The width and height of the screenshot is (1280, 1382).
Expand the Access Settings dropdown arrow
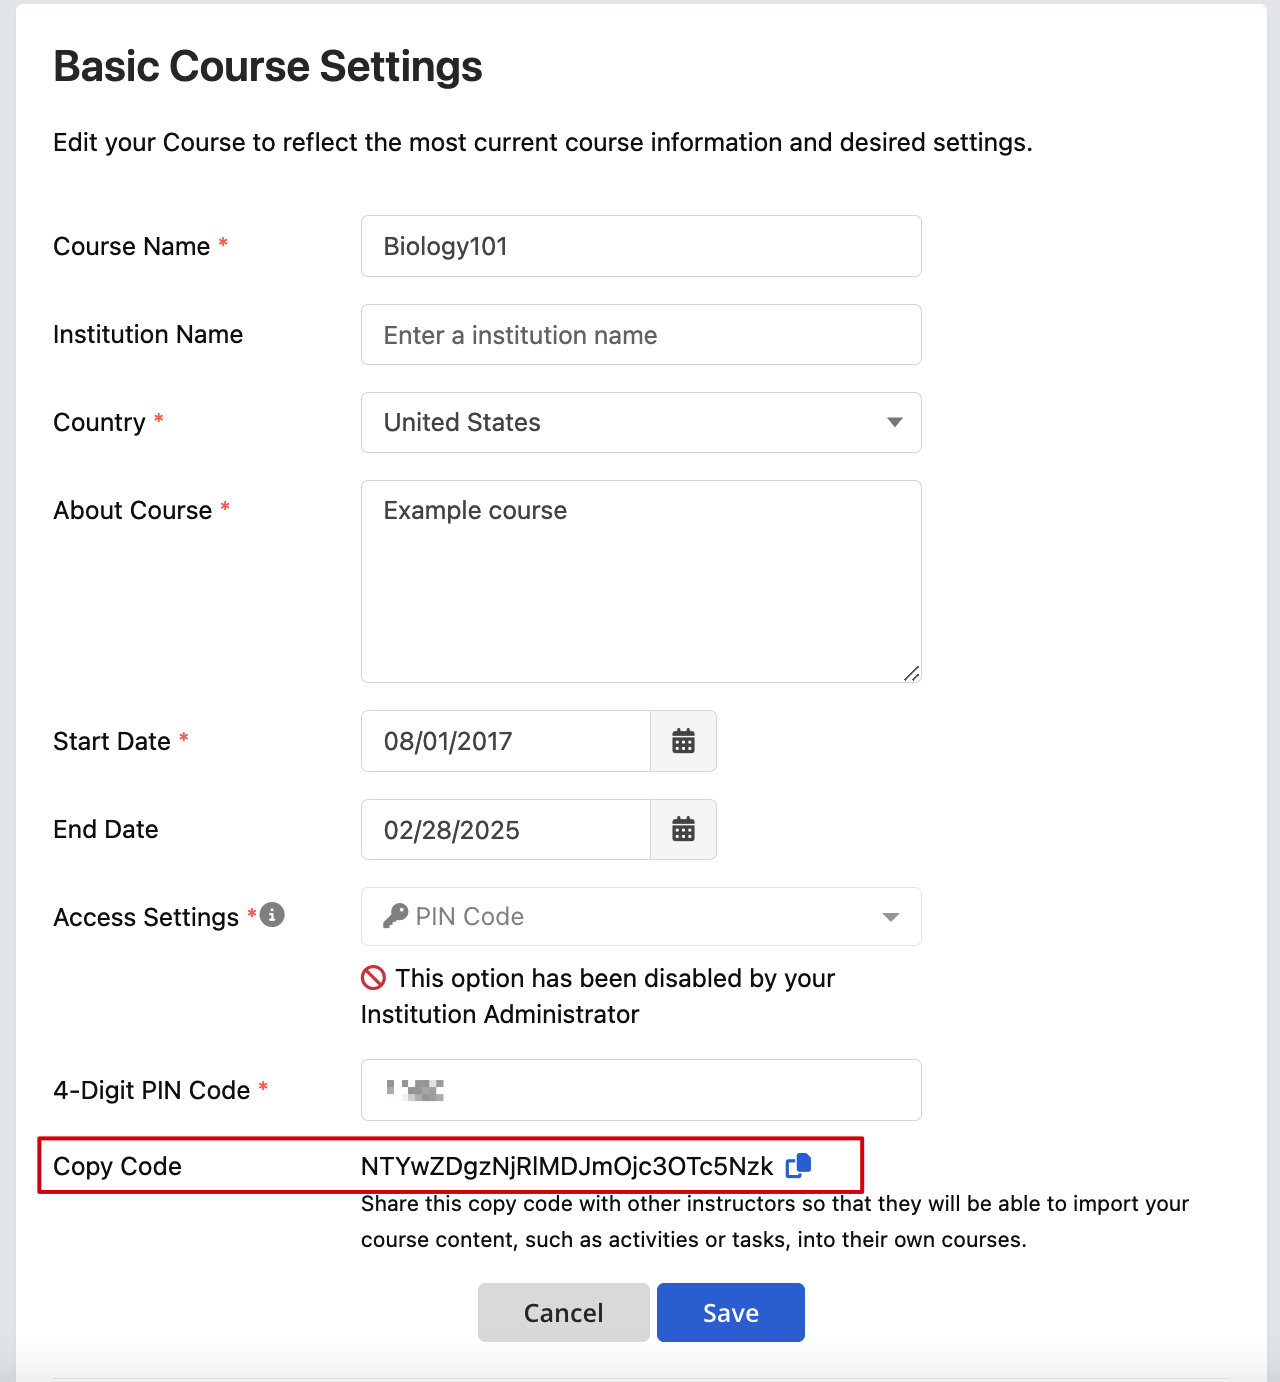tap(890, 917)
